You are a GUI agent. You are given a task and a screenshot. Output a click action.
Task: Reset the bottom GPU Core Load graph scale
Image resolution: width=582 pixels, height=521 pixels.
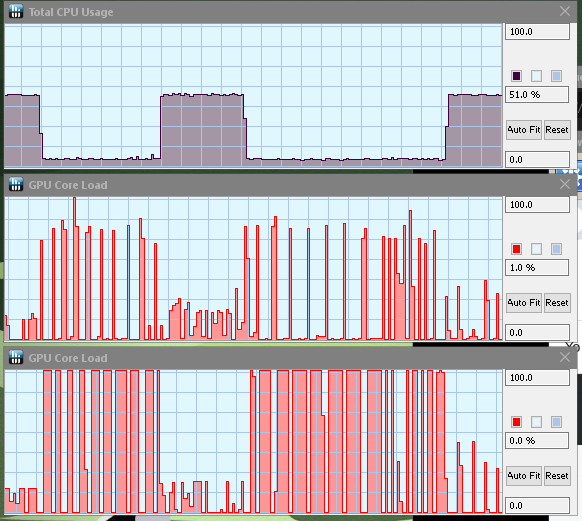pos(557,476)
